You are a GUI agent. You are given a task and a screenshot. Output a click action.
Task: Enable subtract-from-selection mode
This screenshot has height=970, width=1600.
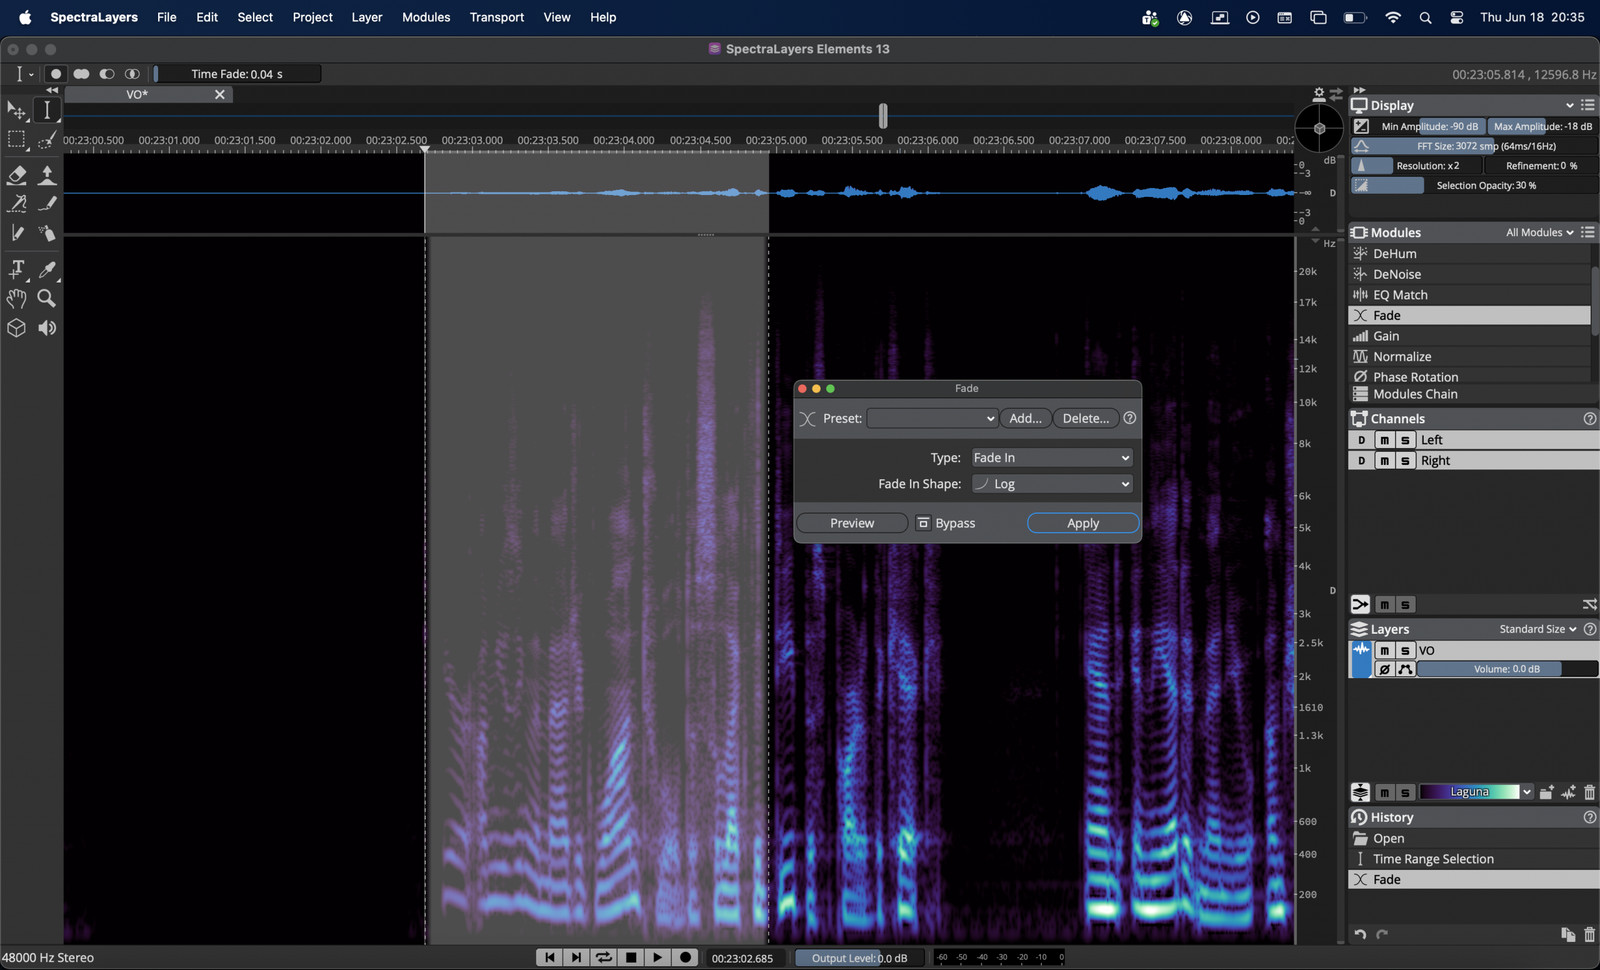(x=106, y=74)
